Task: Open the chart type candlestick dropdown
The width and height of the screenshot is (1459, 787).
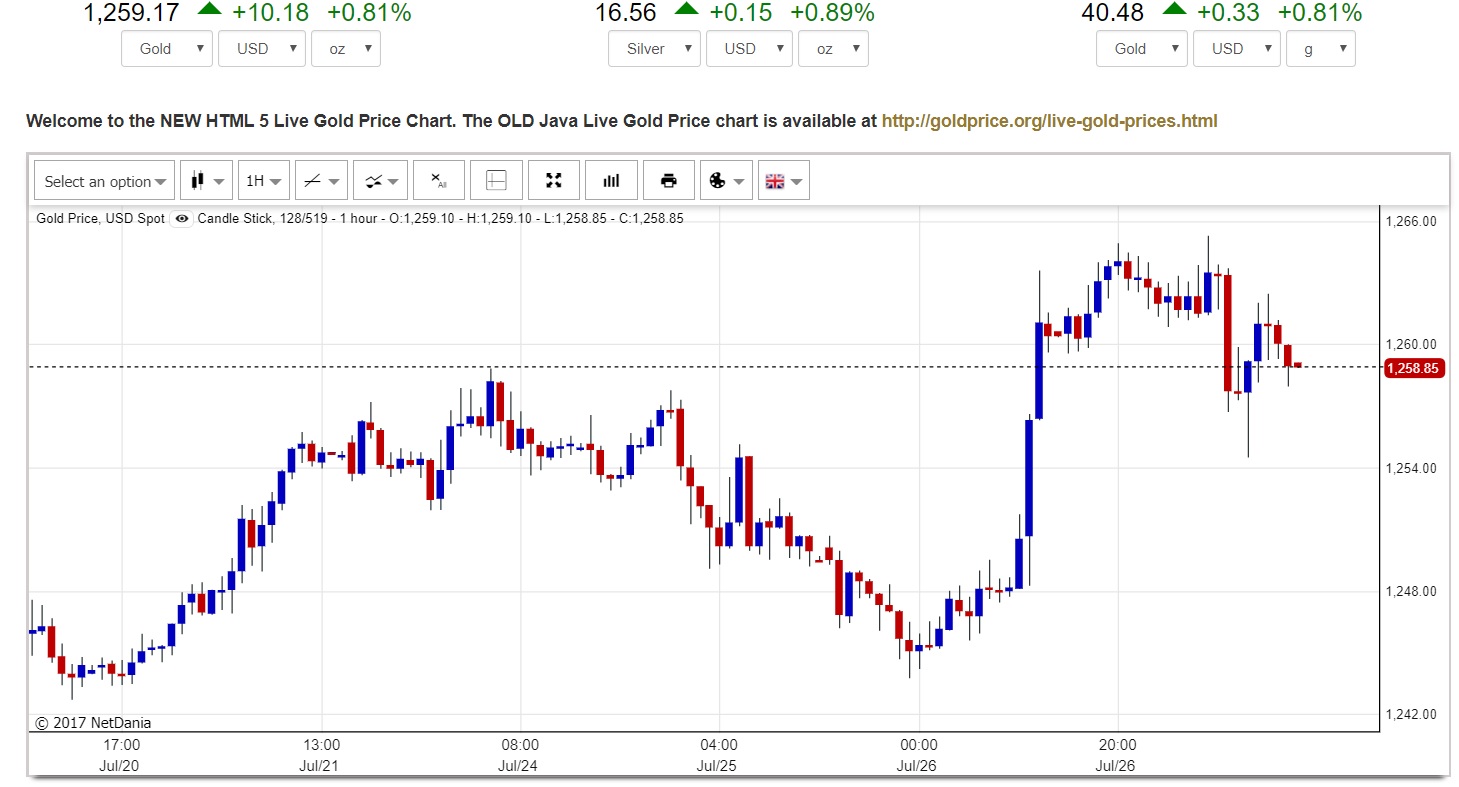Action: [x=207, y=181]
